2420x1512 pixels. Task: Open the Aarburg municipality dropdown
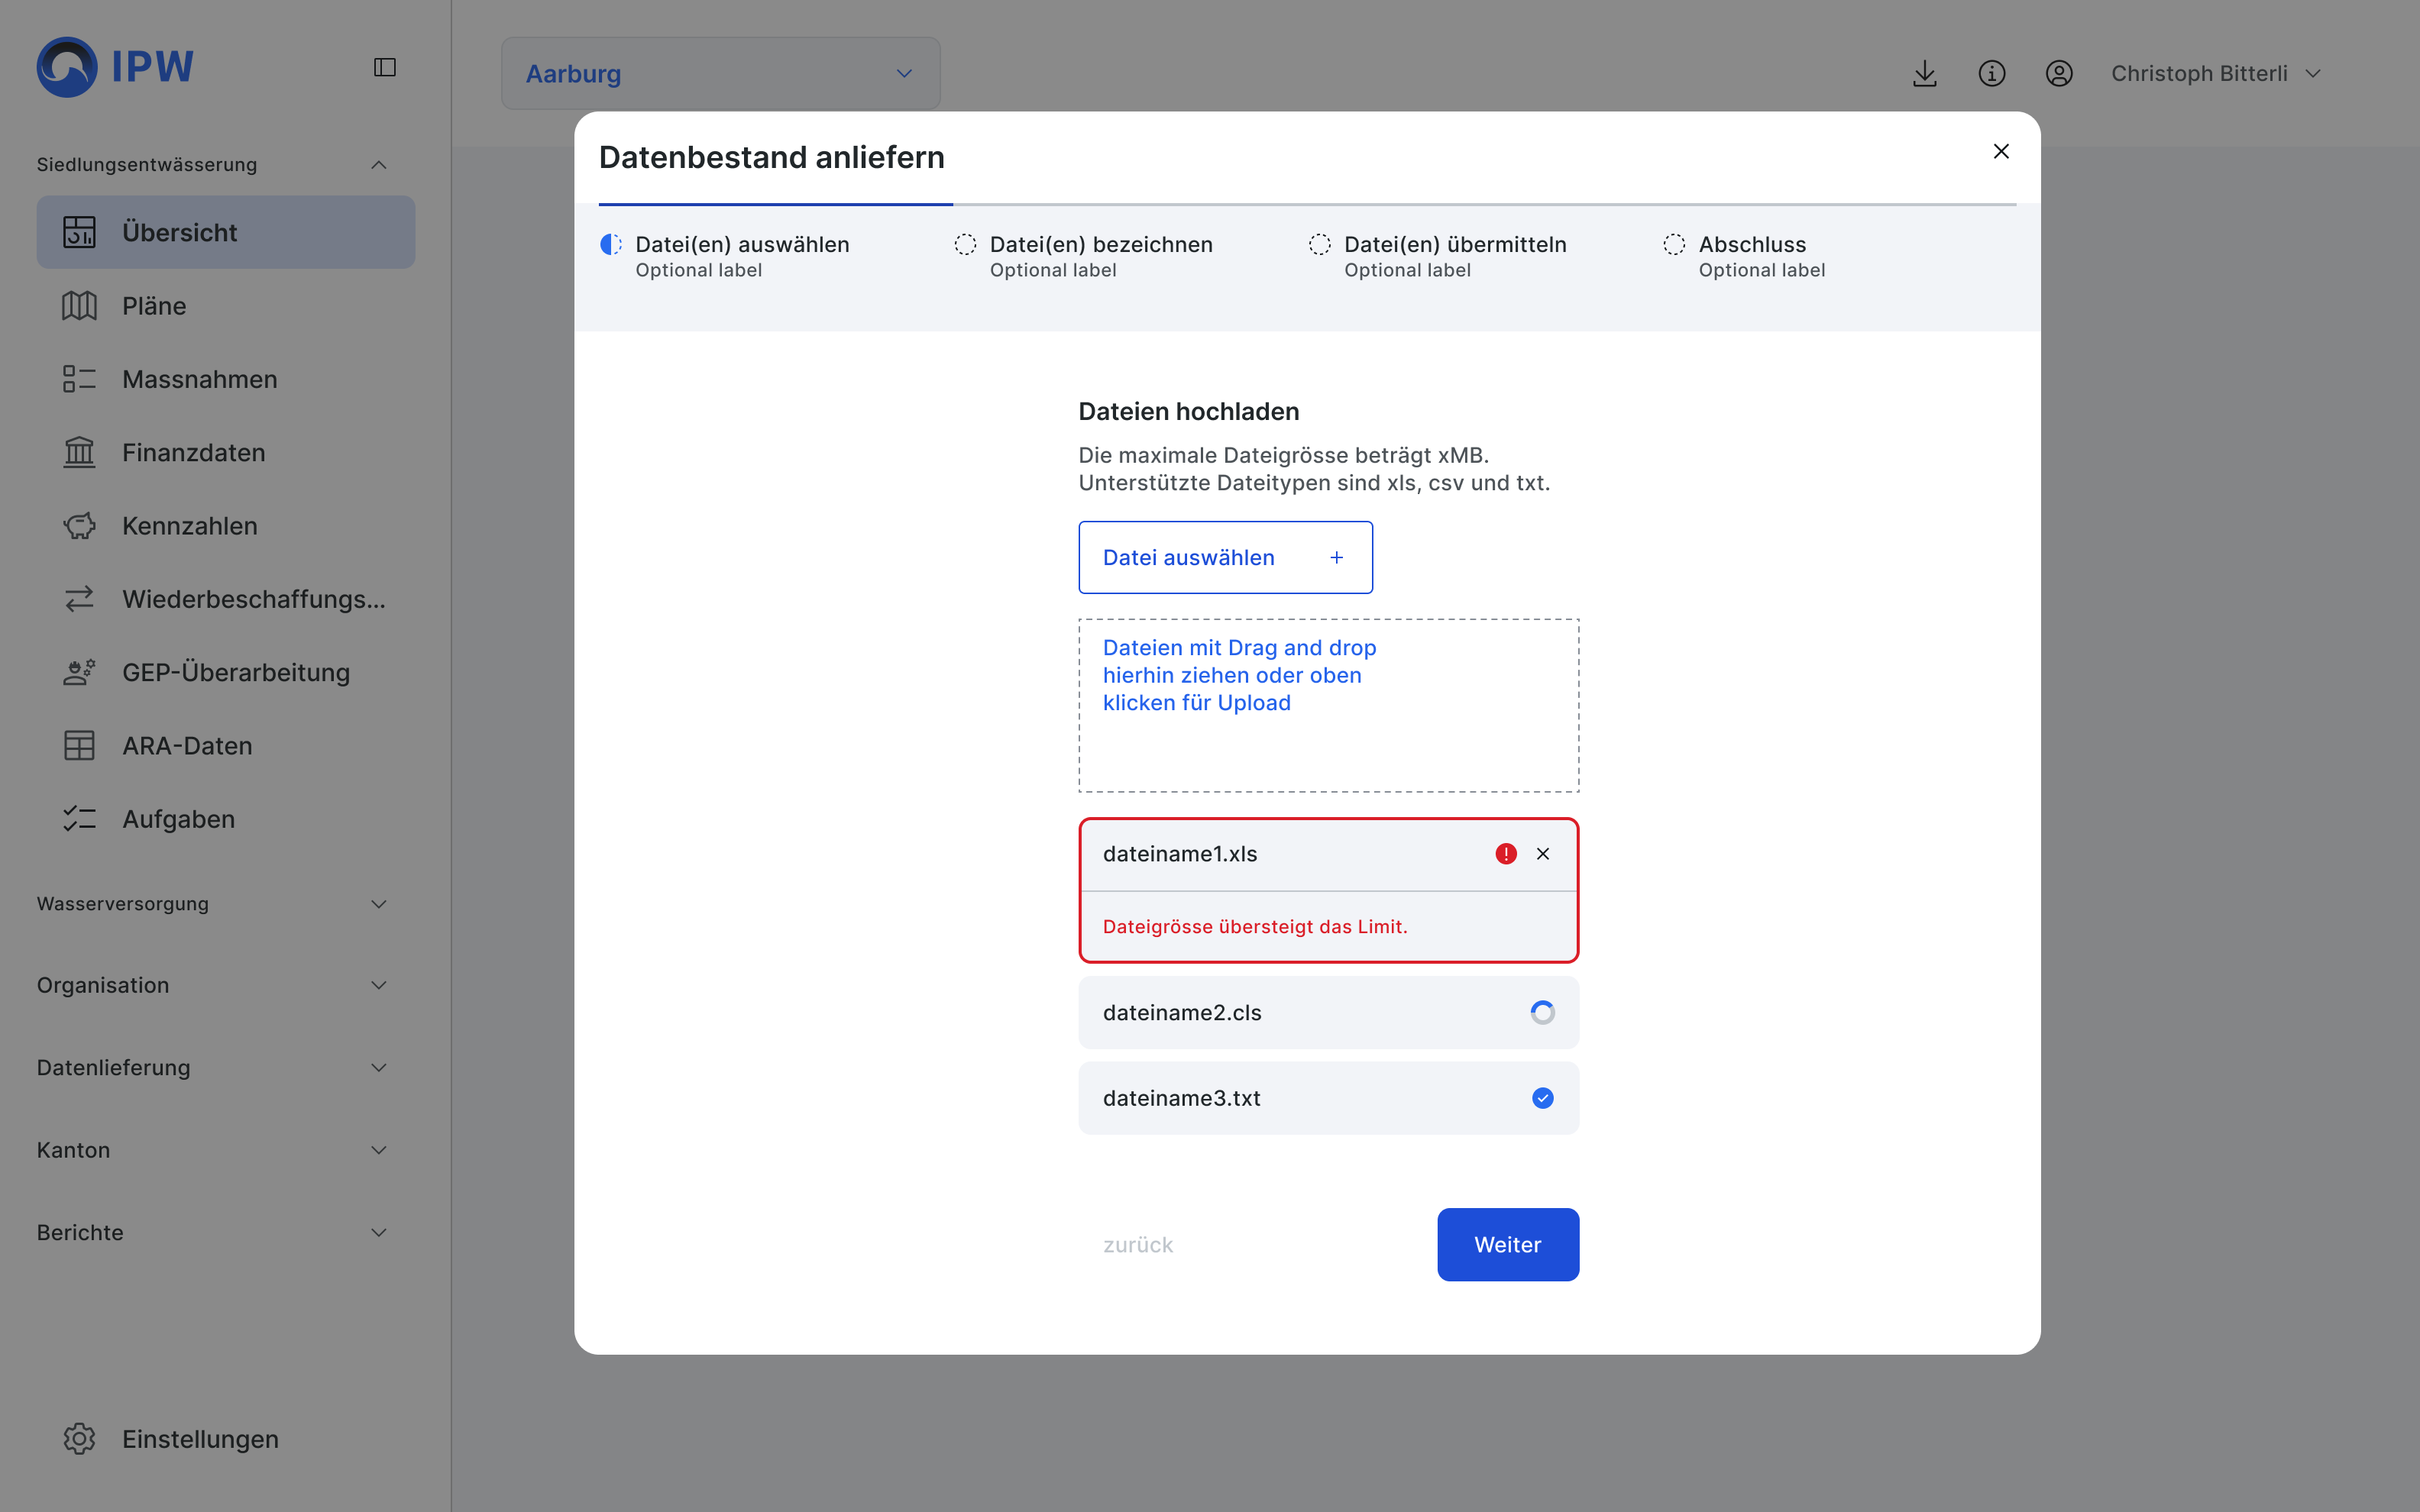coord(720,73)
